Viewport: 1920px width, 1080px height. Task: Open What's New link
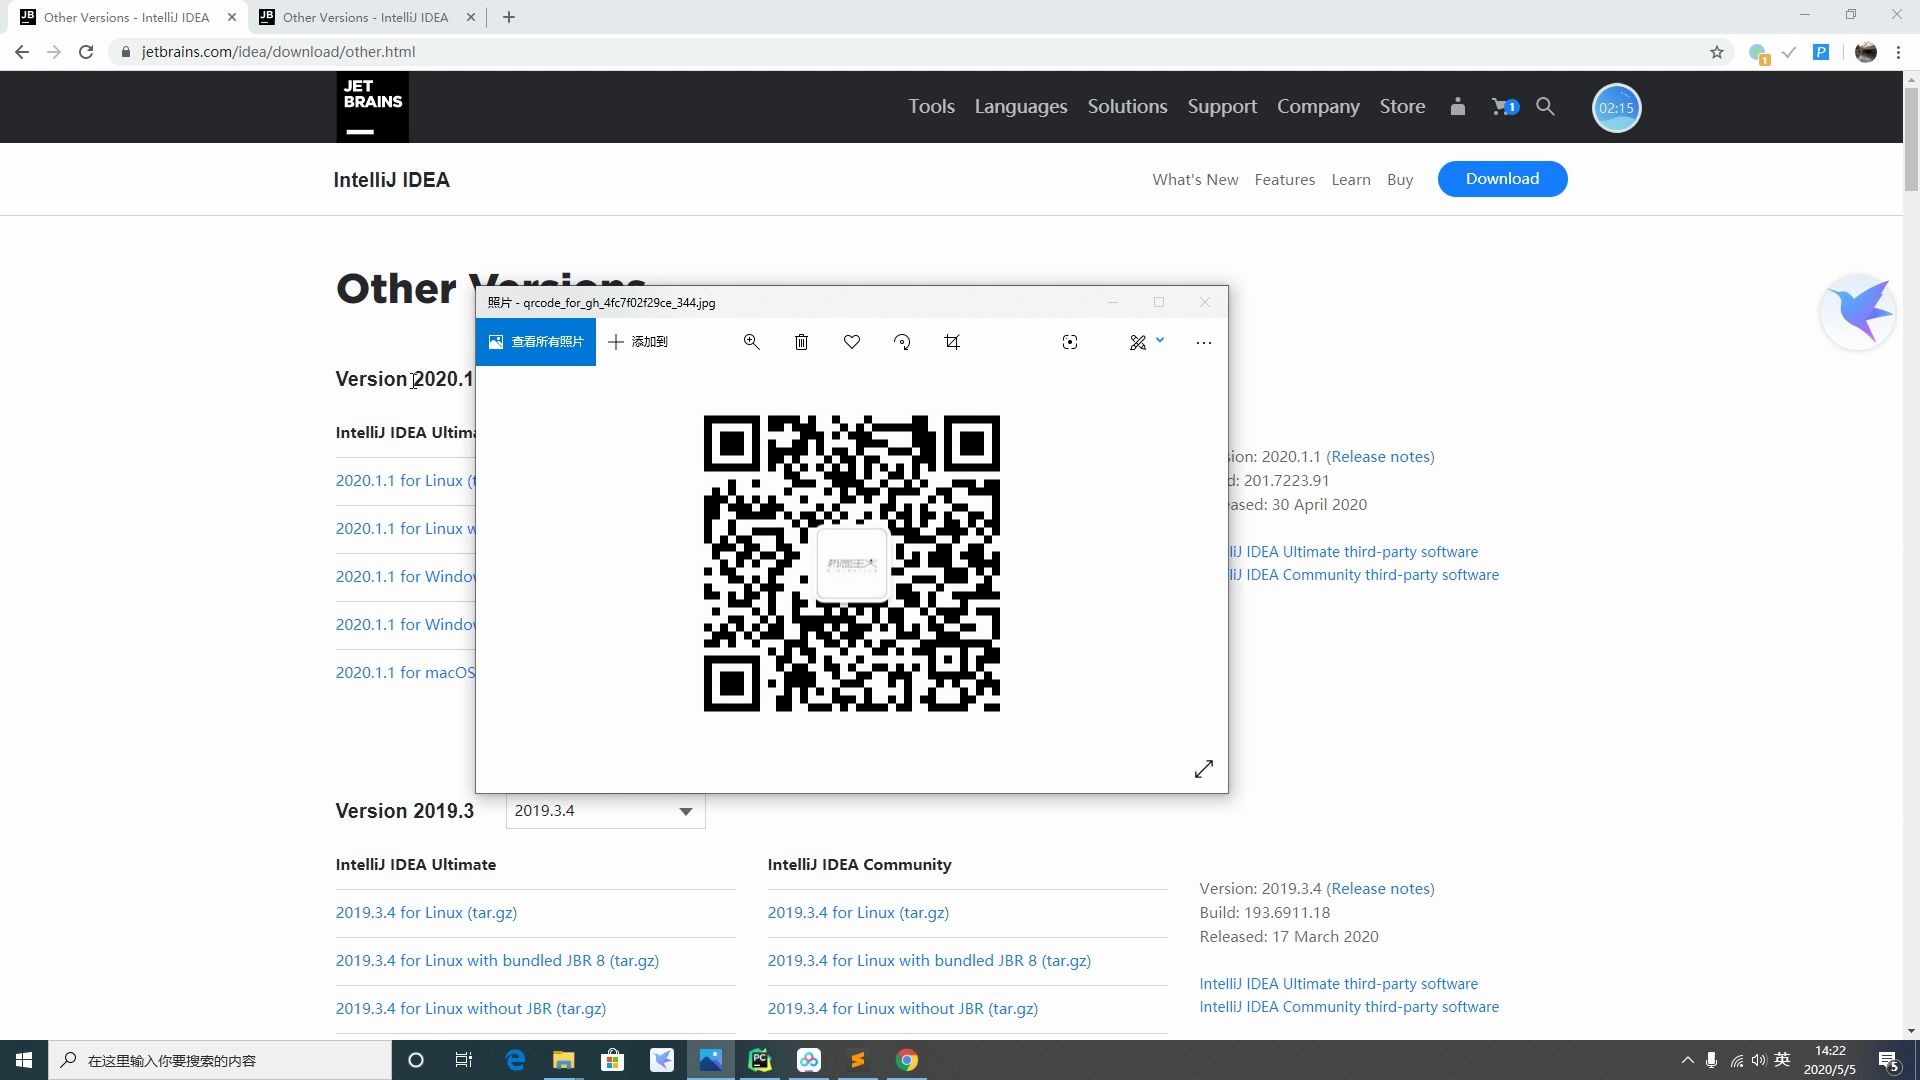tap(1195, 180)
